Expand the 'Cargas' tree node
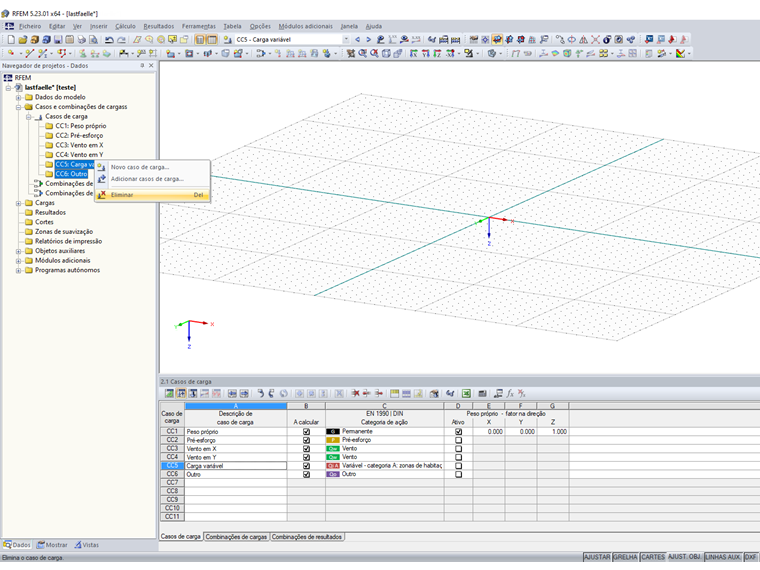 [18, 203]
